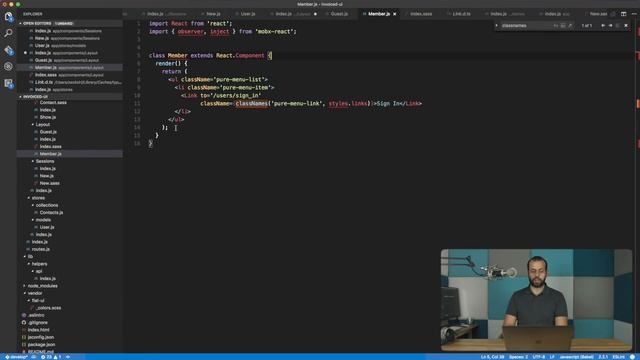Switch to the New.js editor tab
This screenshot has height=360, width=640.
pos(213,14)
